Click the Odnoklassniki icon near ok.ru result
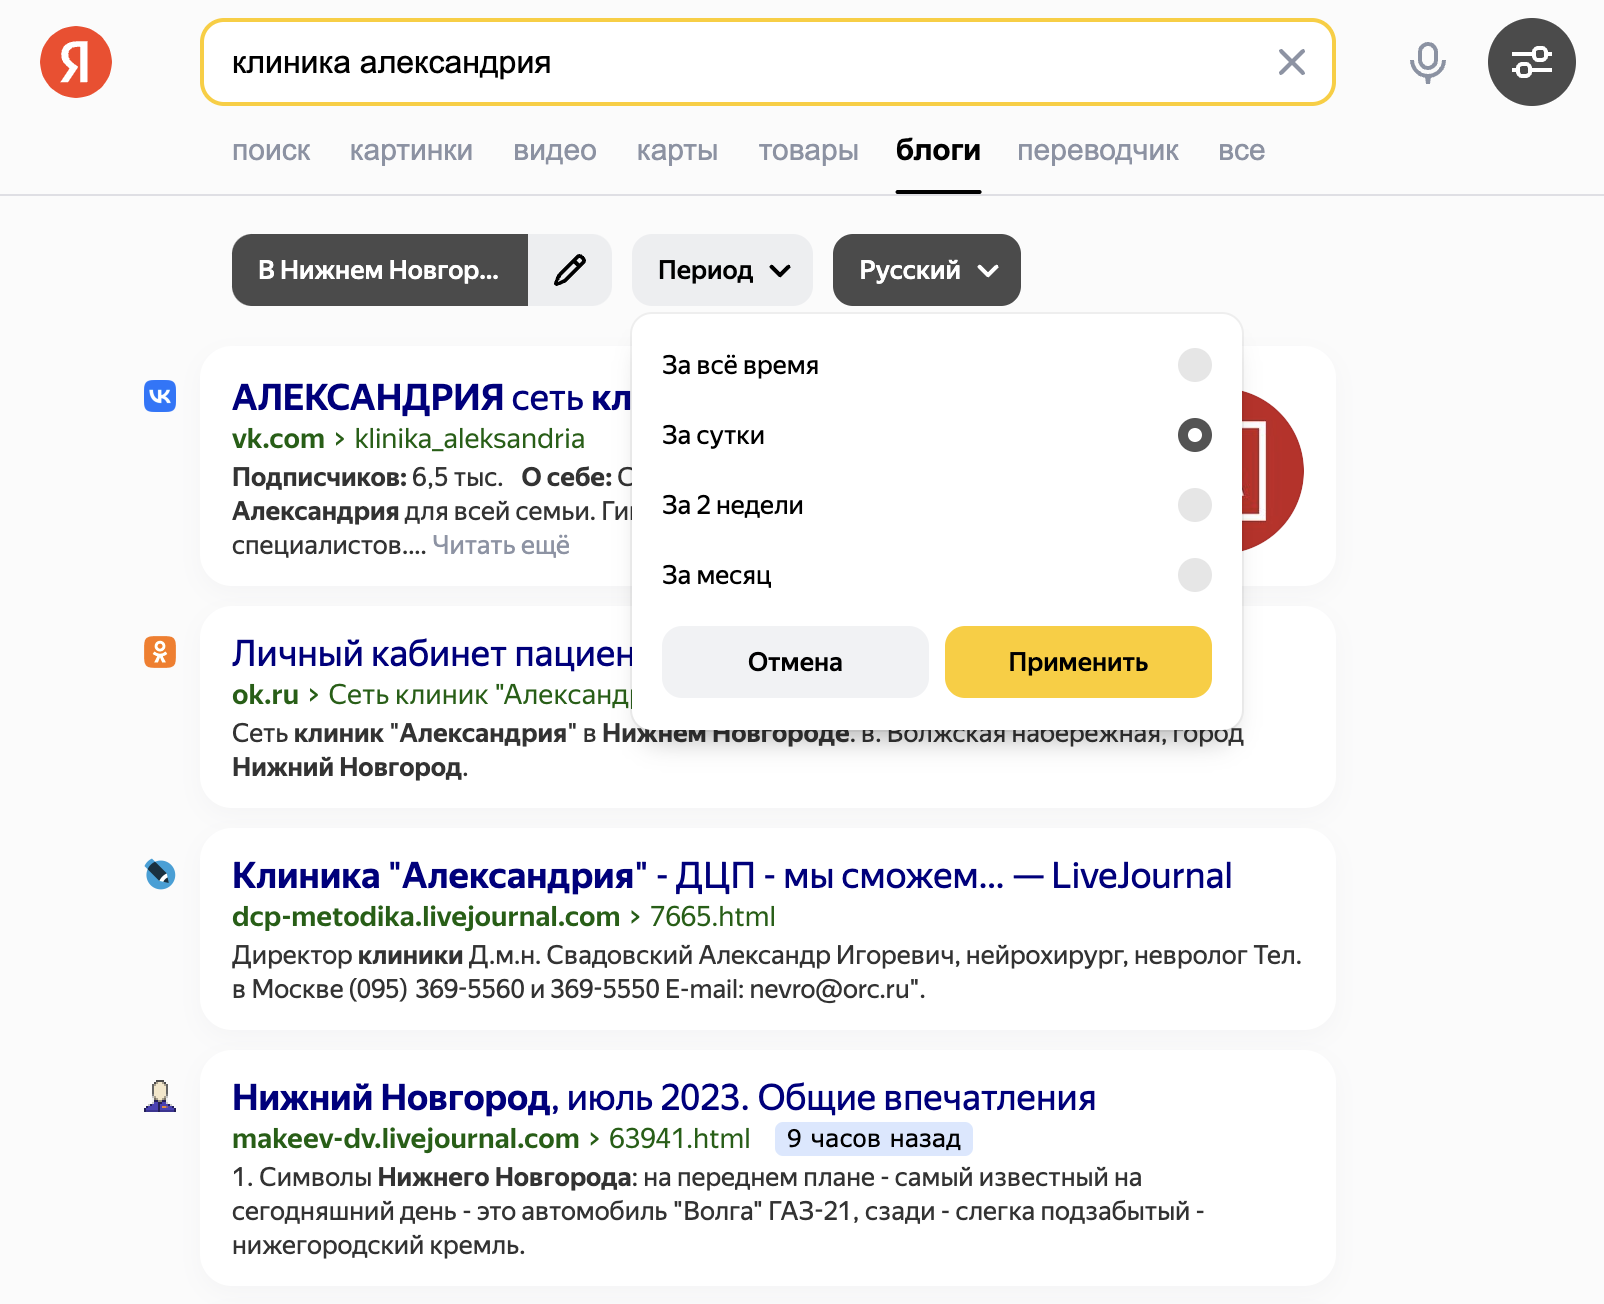Image resolution: width=1604 pixels, height=1304 pixels. pos(158,653)
